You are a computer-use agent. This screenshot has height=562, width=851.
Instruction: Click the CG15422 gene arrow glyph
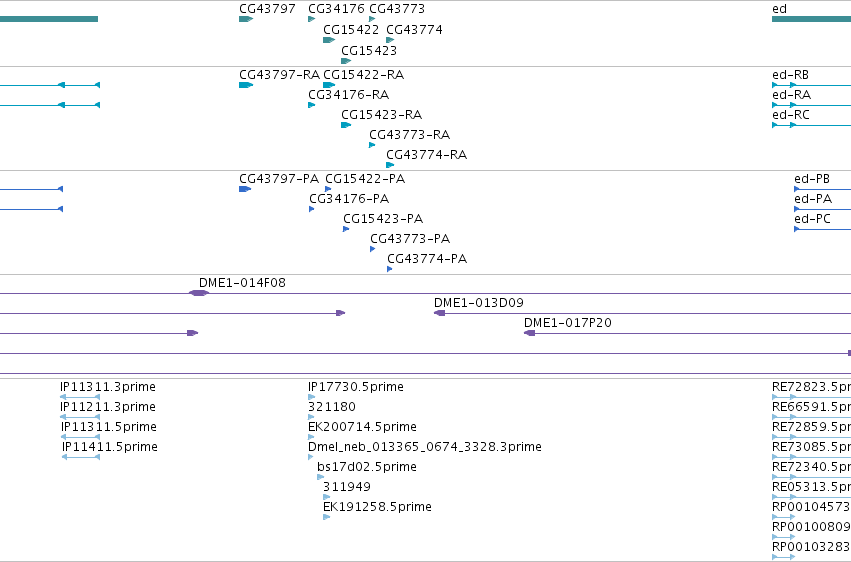click(329, 40)
